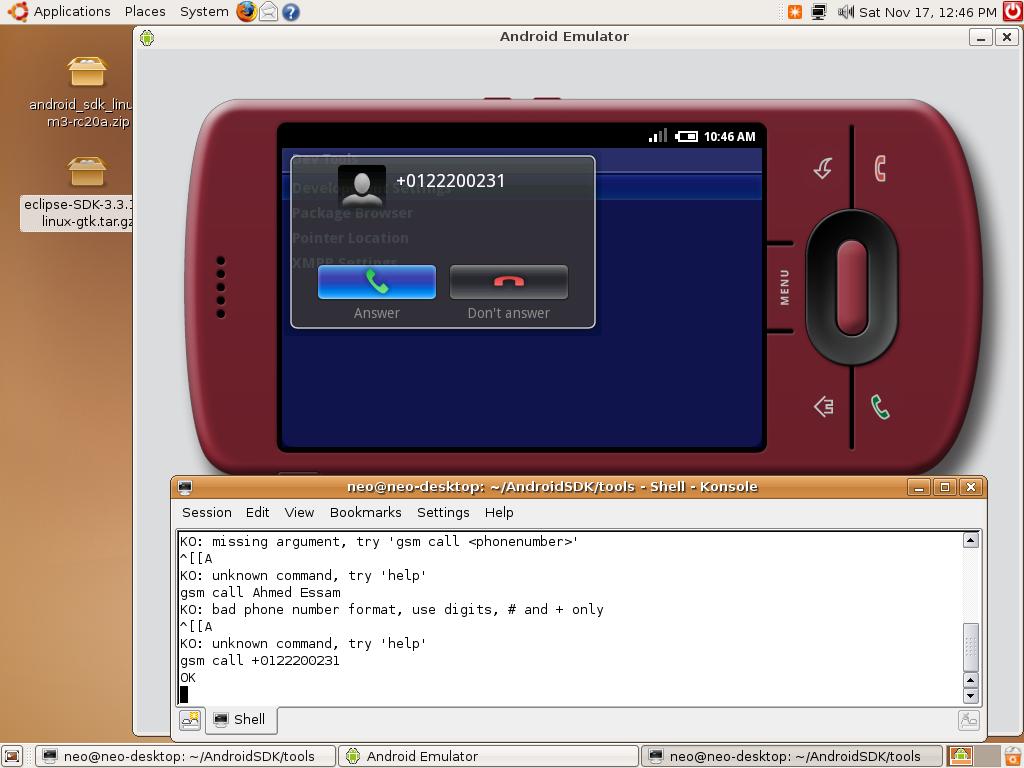Open the System menu in top panel
The height and width of the screenshot is (768, 1024).
pos(204,12)
